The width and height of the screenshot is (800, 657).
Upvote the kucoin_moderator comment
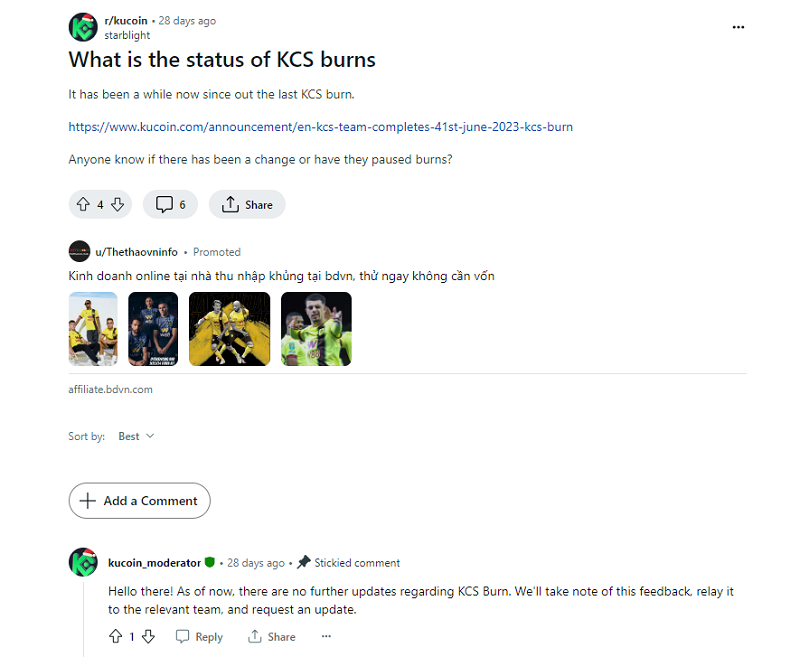(116, 637)
